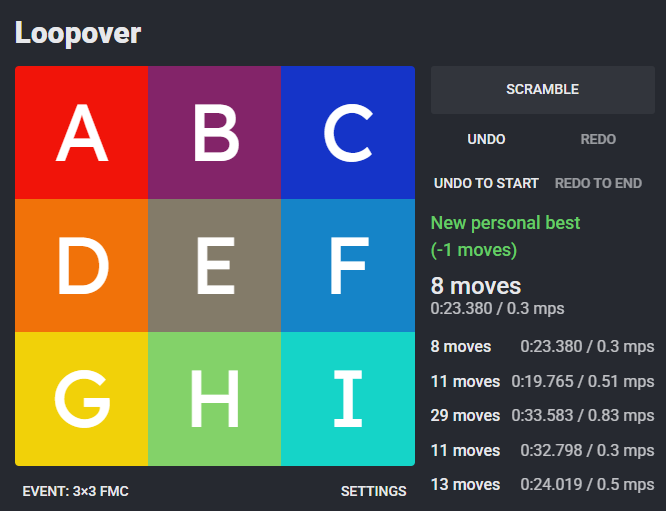Viewport: 666px width, 511px height.
Task: Select the 0:32.798 history entry
Action: point(542,450)
